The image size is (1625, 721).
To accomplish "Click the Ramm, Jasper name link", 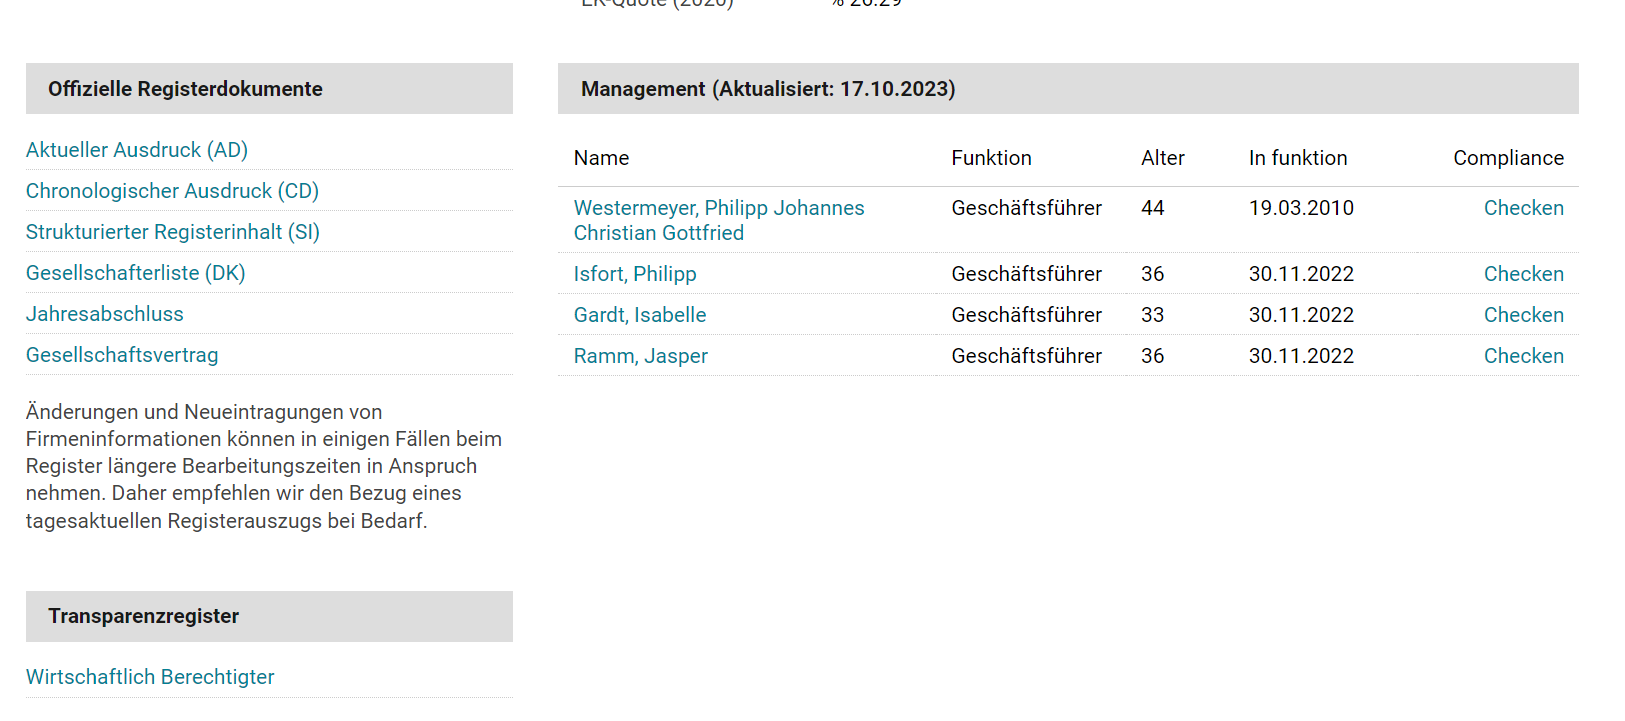I will click(640, 356).
